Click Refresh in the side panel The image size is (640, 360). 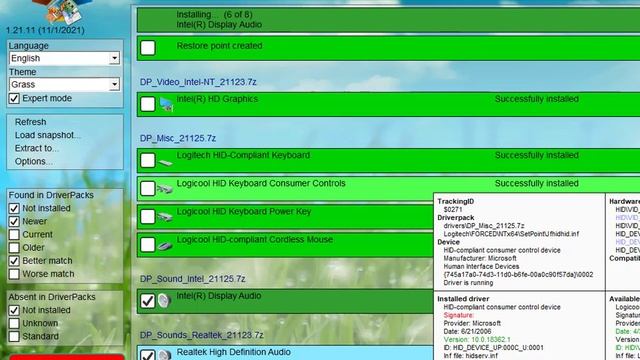(31, 122)
